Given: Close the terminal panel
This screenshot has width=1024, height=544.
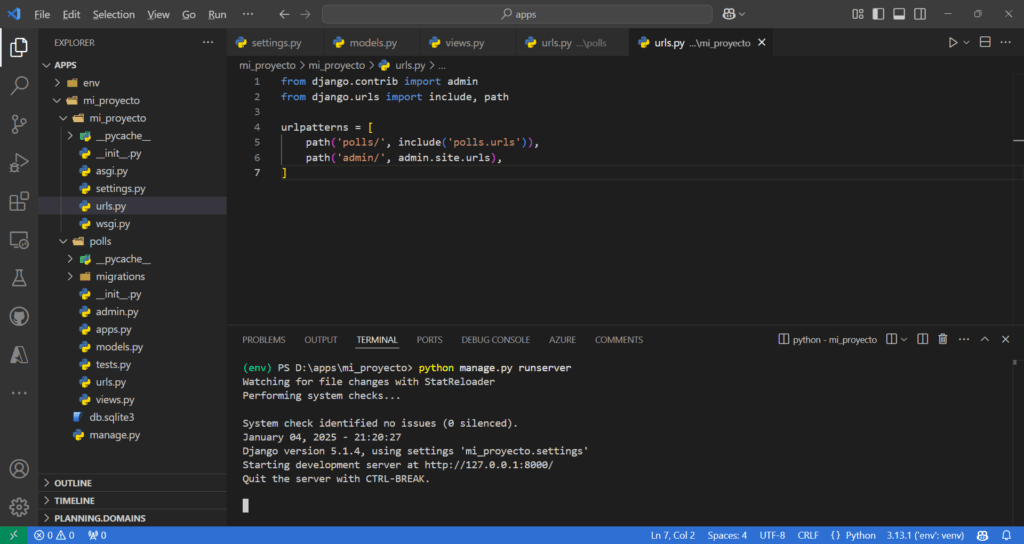Looking at the screenshot, I should [1006, 339].
